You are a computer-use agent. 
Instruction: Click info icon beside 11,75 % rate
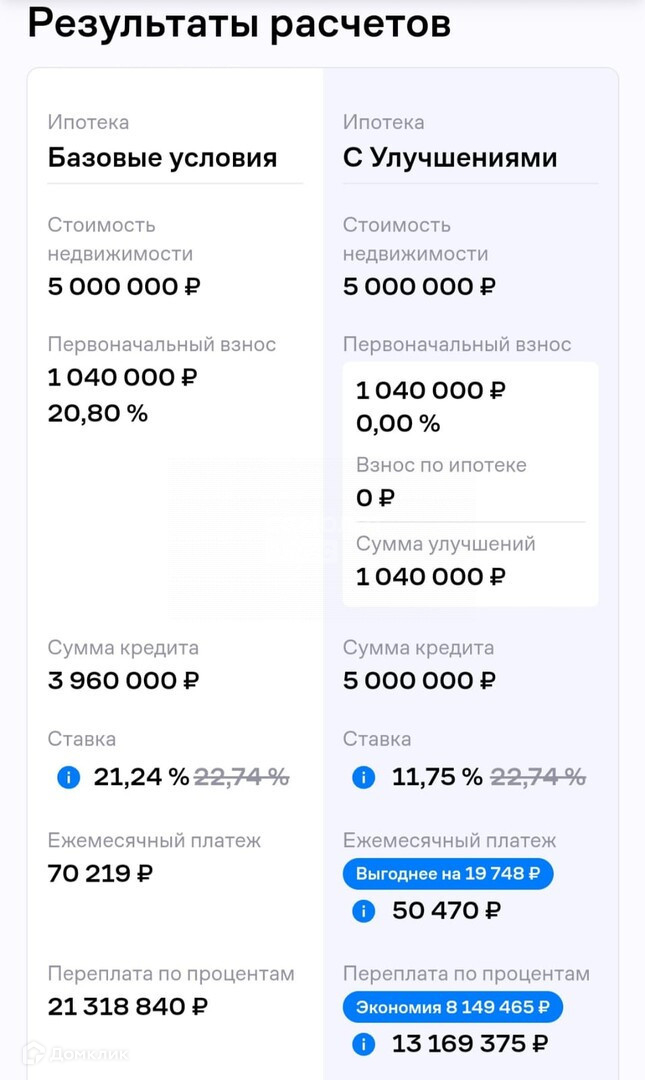(x=363, y=777)
